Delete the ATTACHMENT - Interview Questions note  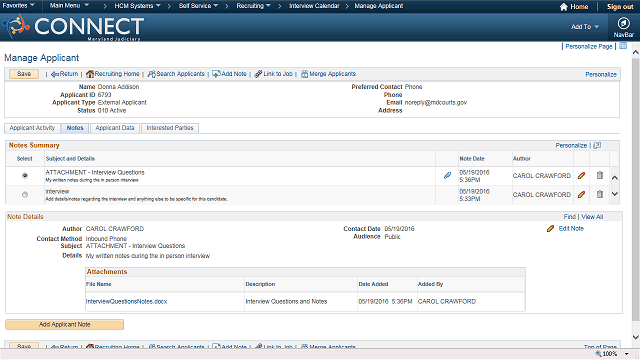600,175
